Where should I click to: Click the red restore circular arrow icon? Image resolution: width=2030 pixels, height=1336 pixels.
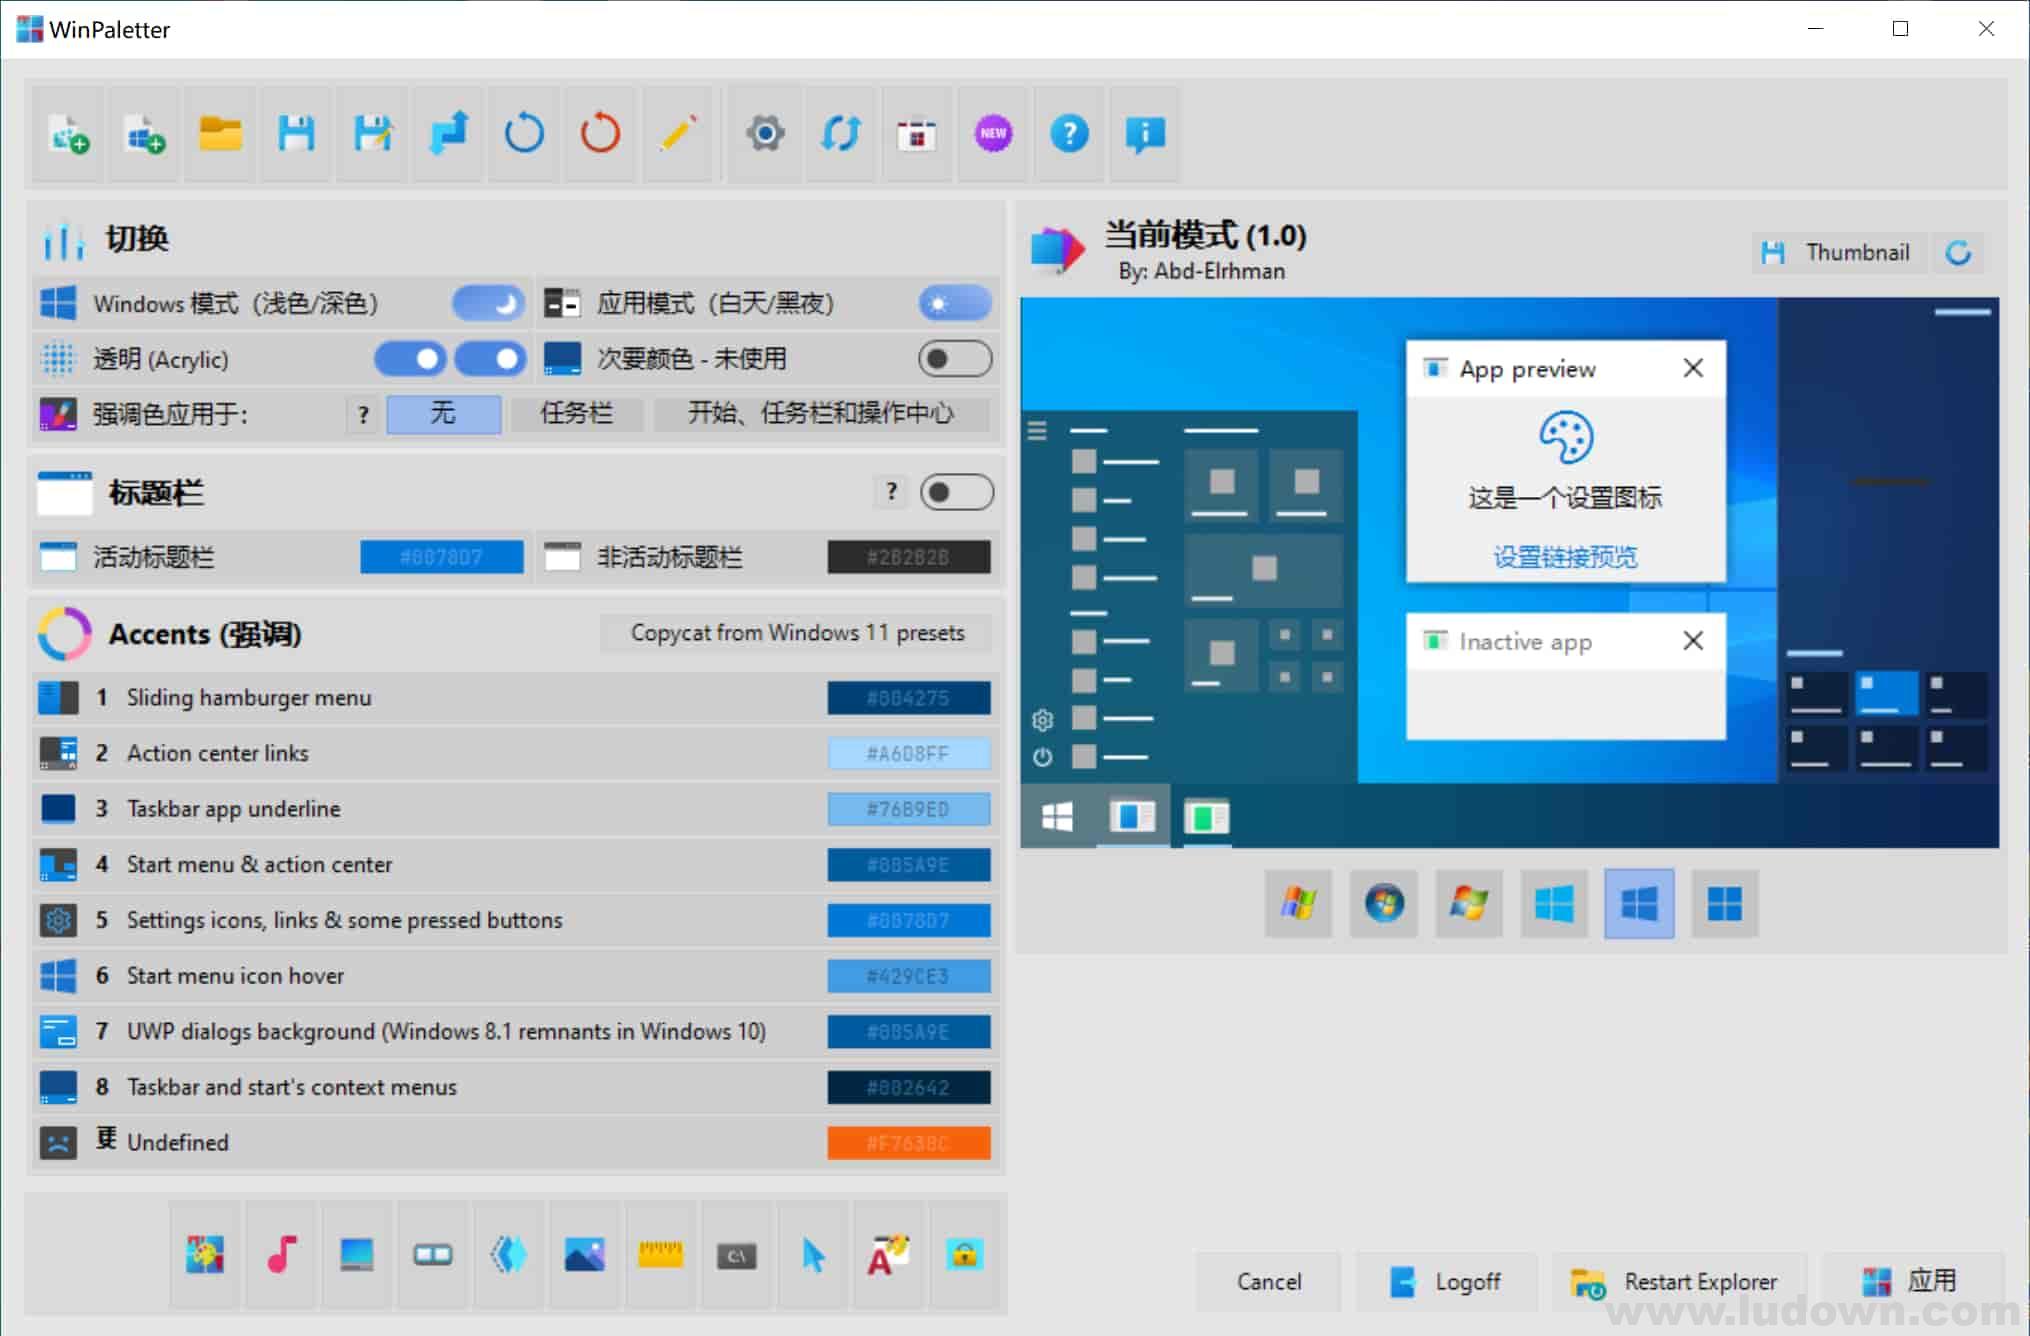(x=600, y=133)
